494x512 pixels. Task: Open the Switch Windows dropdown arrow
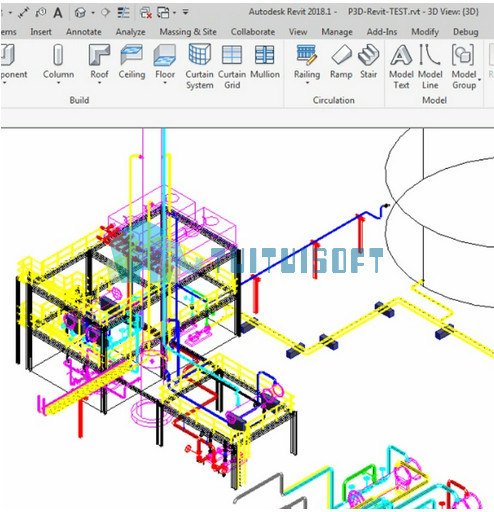pyautogui.click(x=174, y=13)
